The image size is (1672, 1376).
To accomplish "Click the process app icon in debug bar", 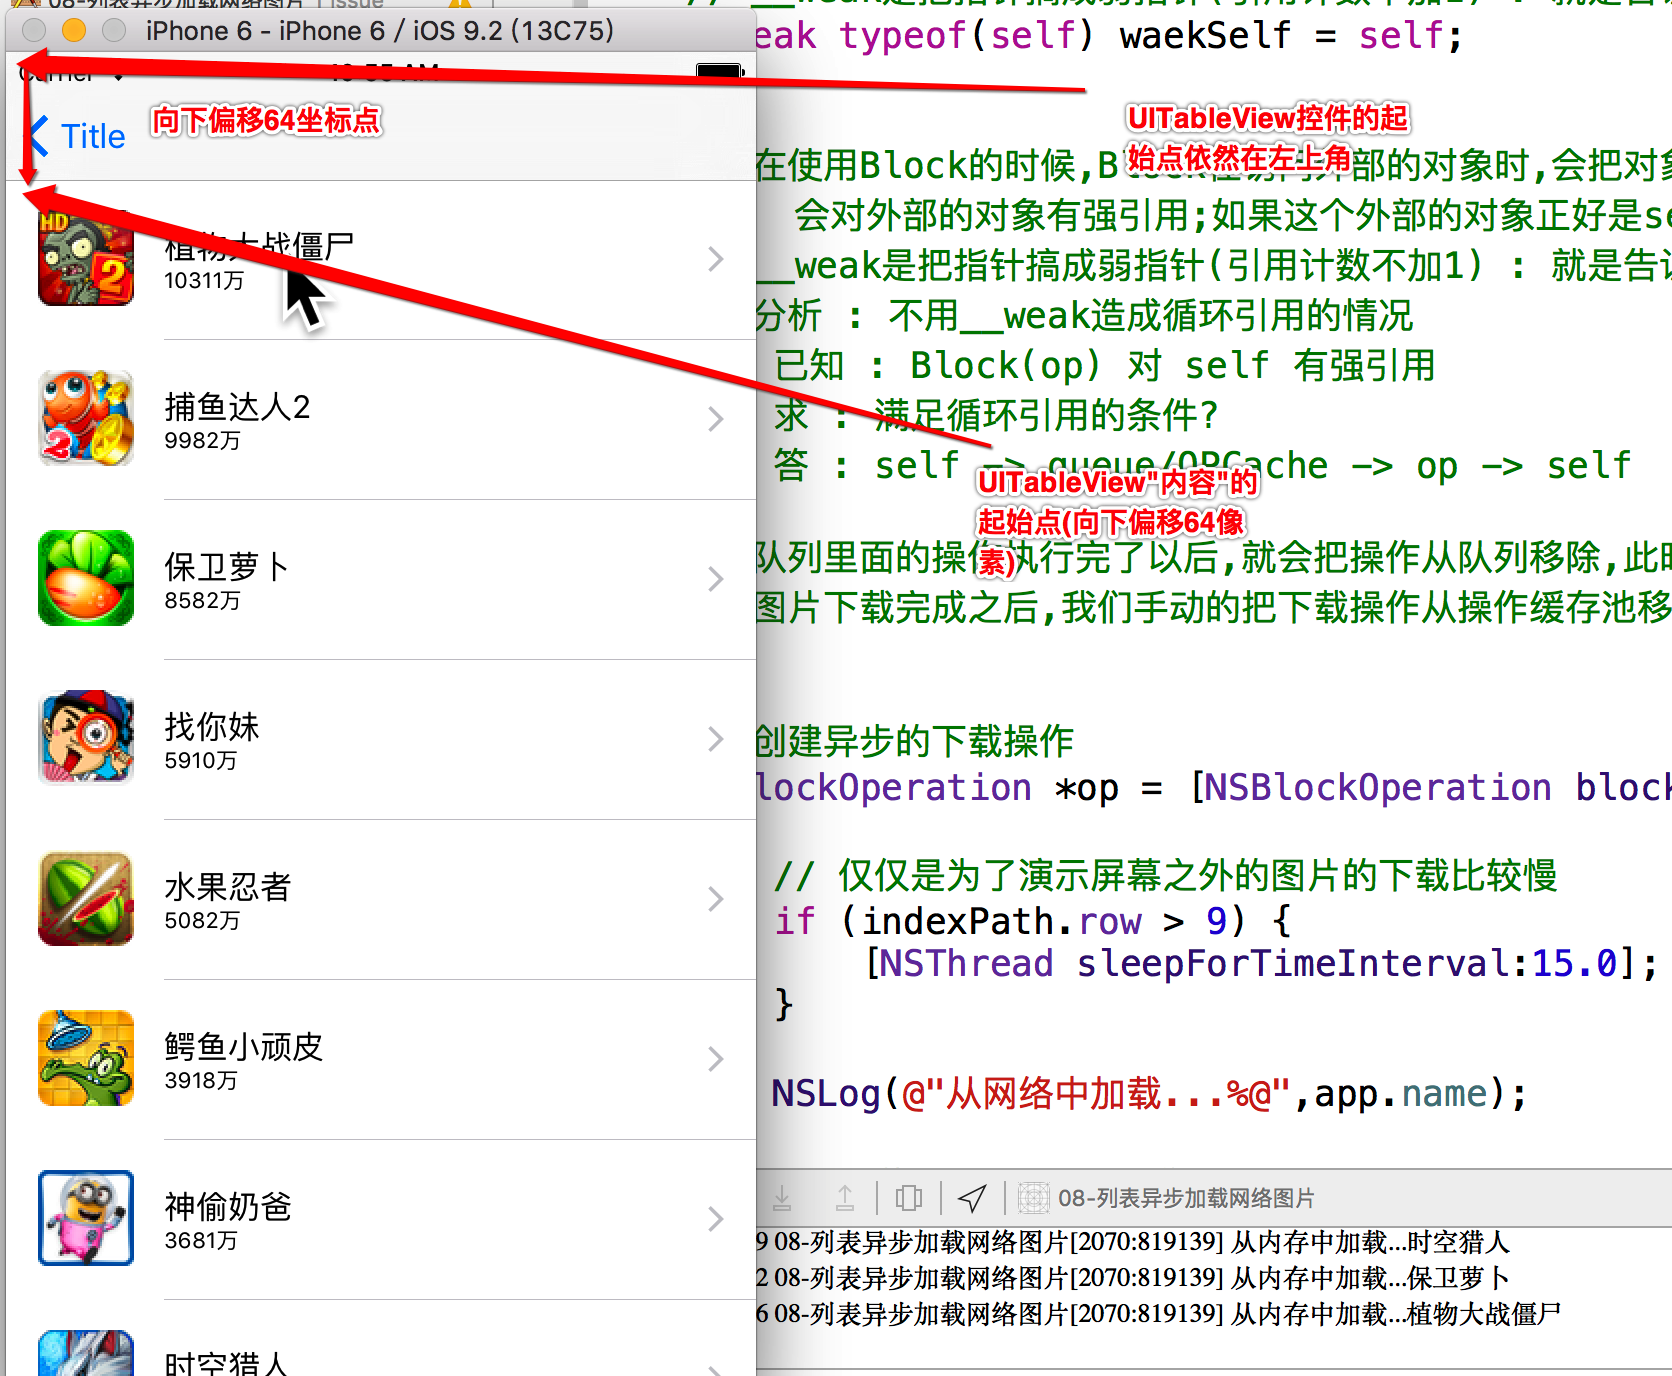I will pyautogui.click(x=1033, y=1197).
